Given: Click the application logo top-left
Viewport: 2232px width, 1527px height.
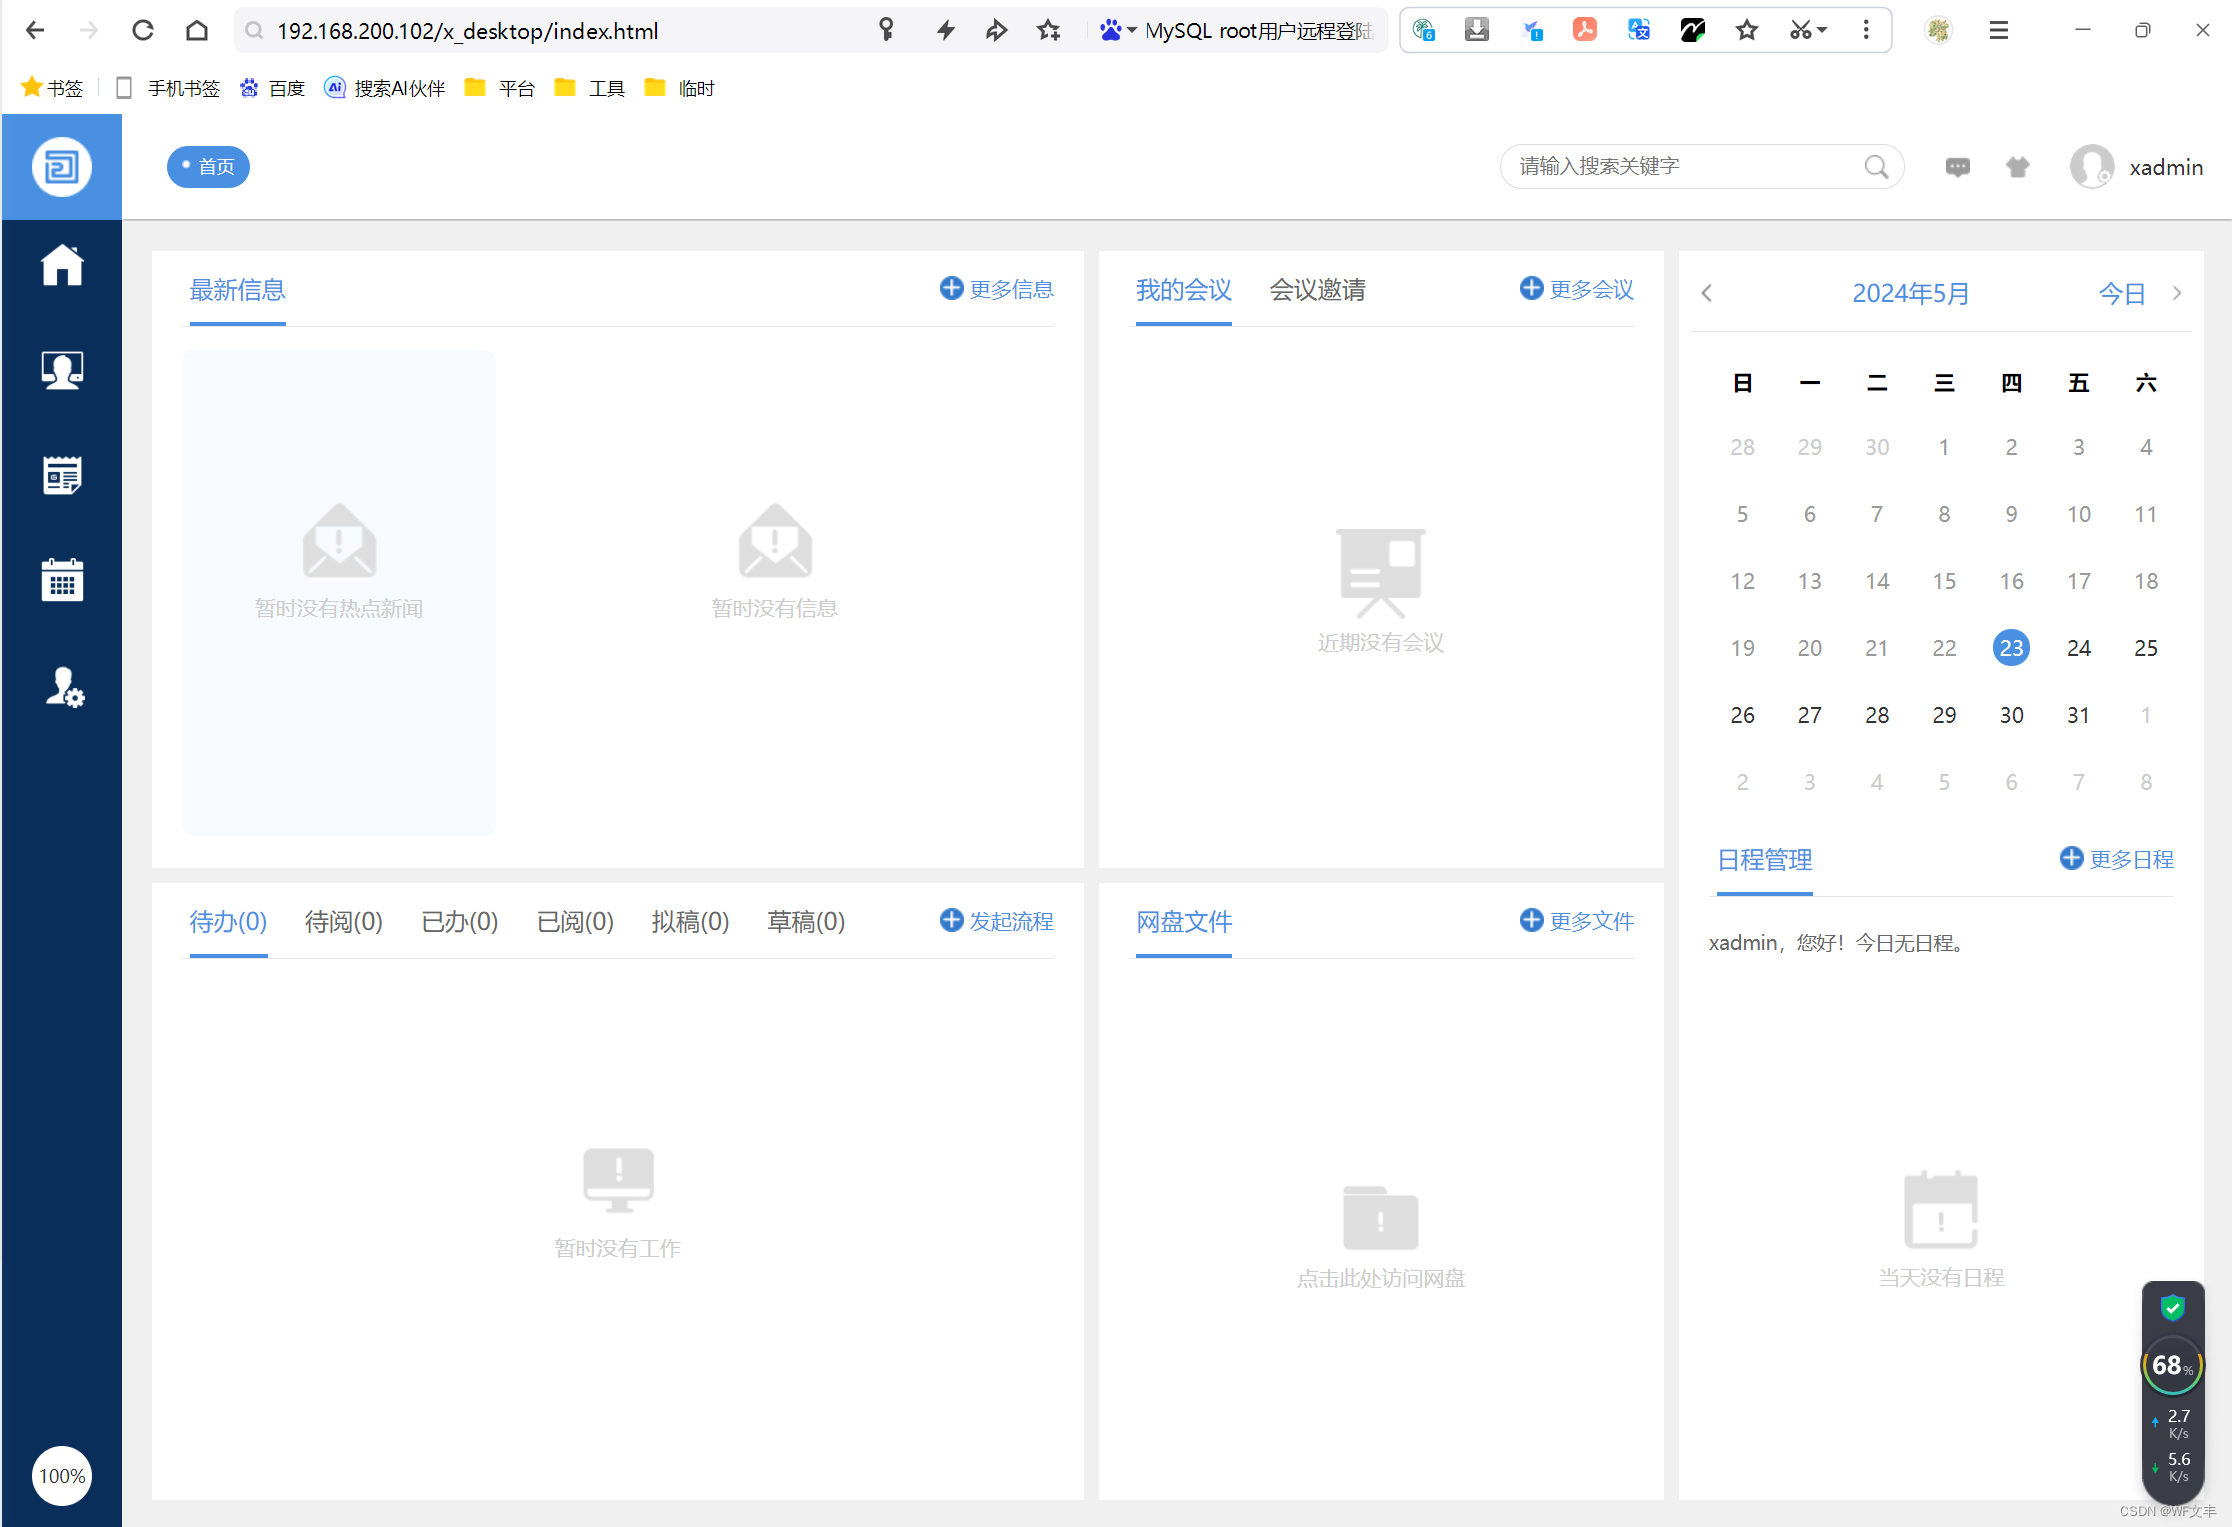Looking at the screenshot, I should click(62, 166).
